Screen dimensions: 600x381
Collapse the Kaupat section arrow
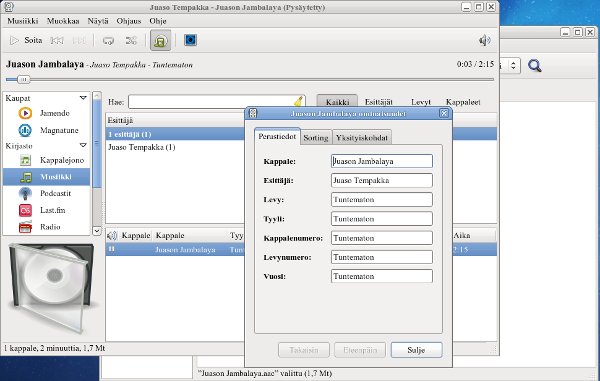[x=83, y=98]
